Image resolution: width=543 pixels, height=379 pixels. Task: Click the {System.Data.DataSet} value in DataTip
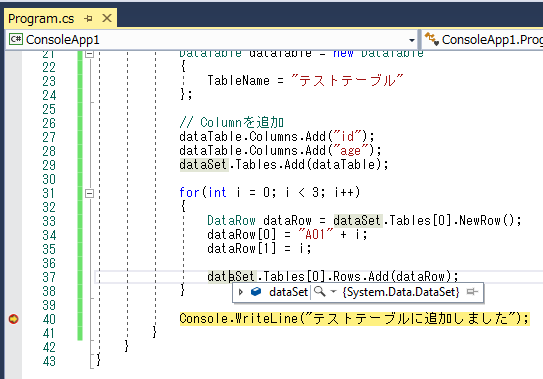pyautogui.click(x=401, y=292)
